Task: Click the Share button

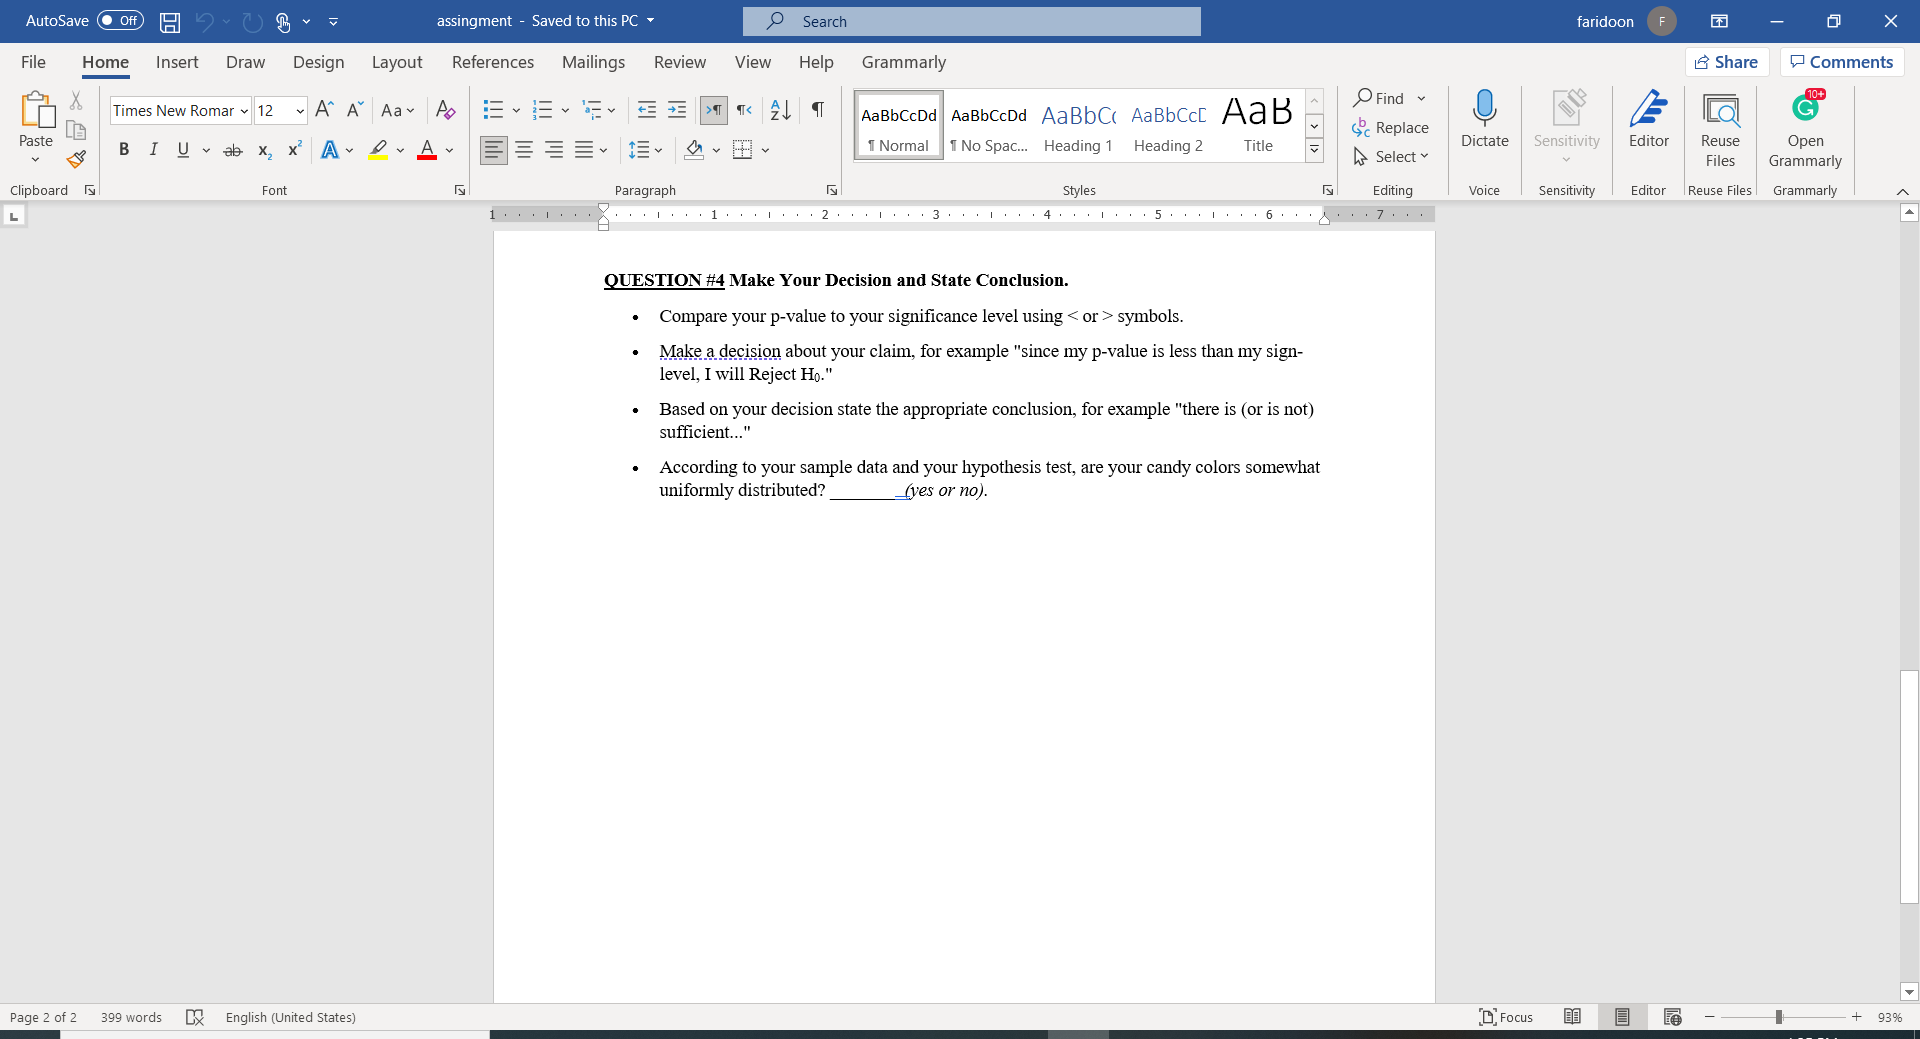Action: (1727, 62)
